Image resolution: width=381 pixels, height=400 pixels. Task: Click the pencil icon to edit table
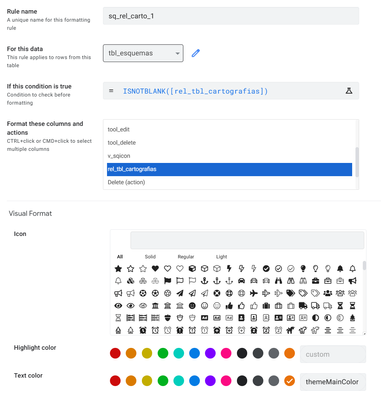tap(196, 53)
